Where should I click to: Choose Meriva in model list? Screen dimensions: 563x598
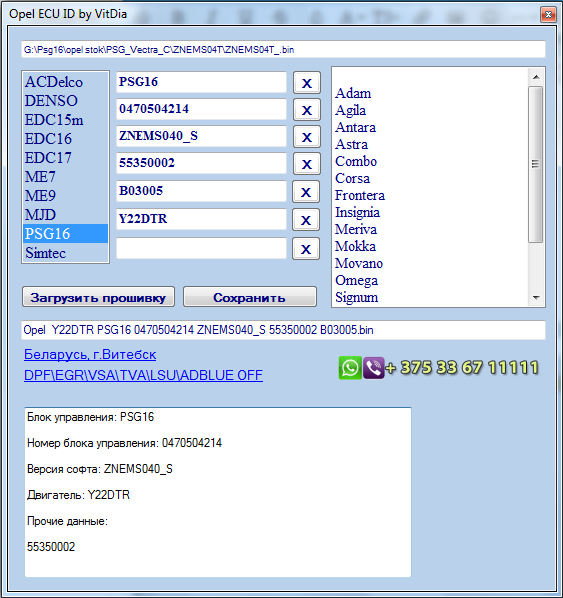tap(356, 229)
